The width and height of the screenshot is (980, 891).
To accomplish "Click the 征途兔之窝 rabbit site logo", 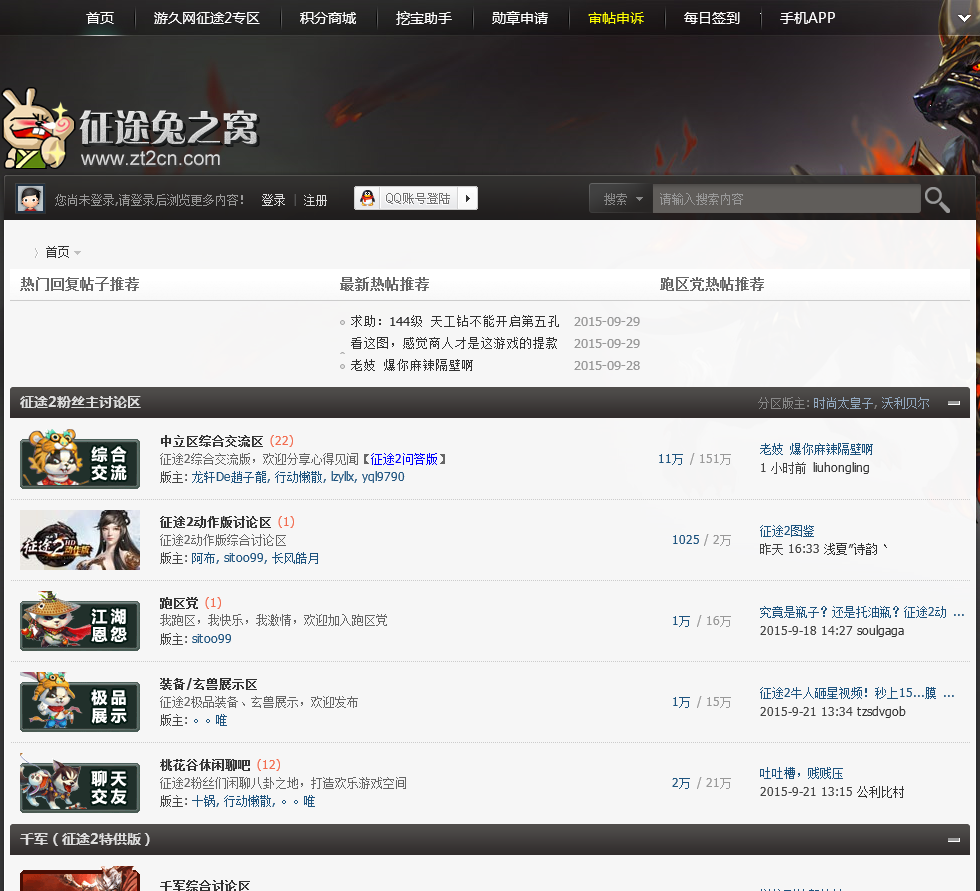I will pos(130,129).
